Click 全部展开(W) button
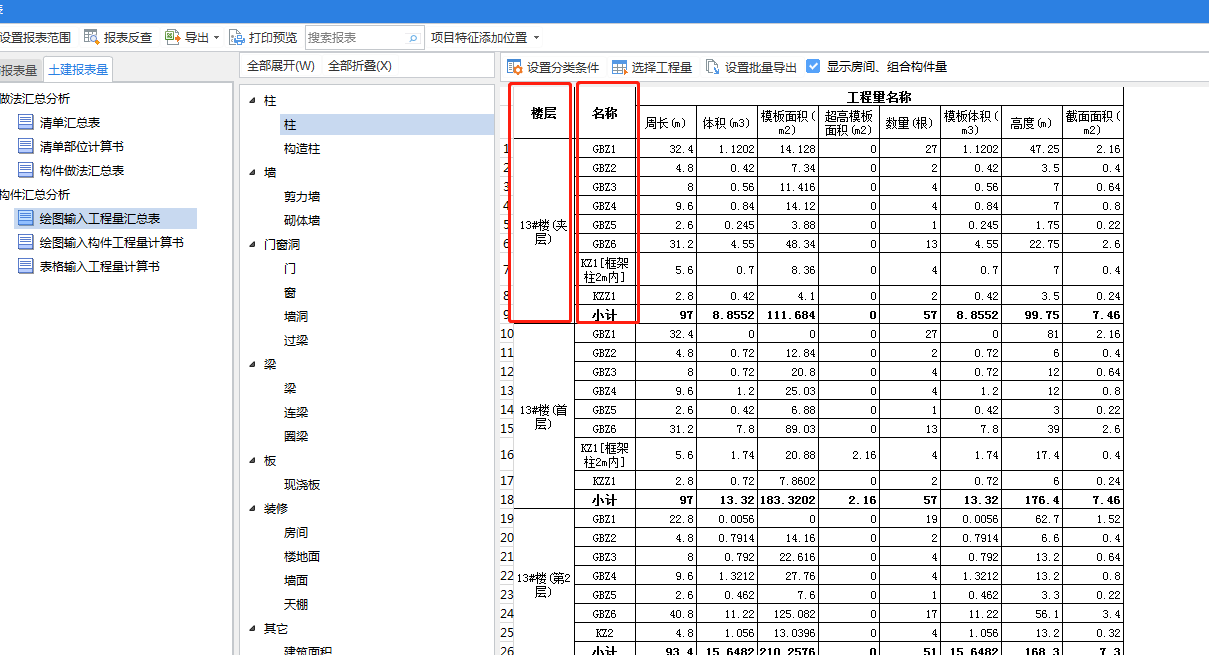 click(281, 66)
